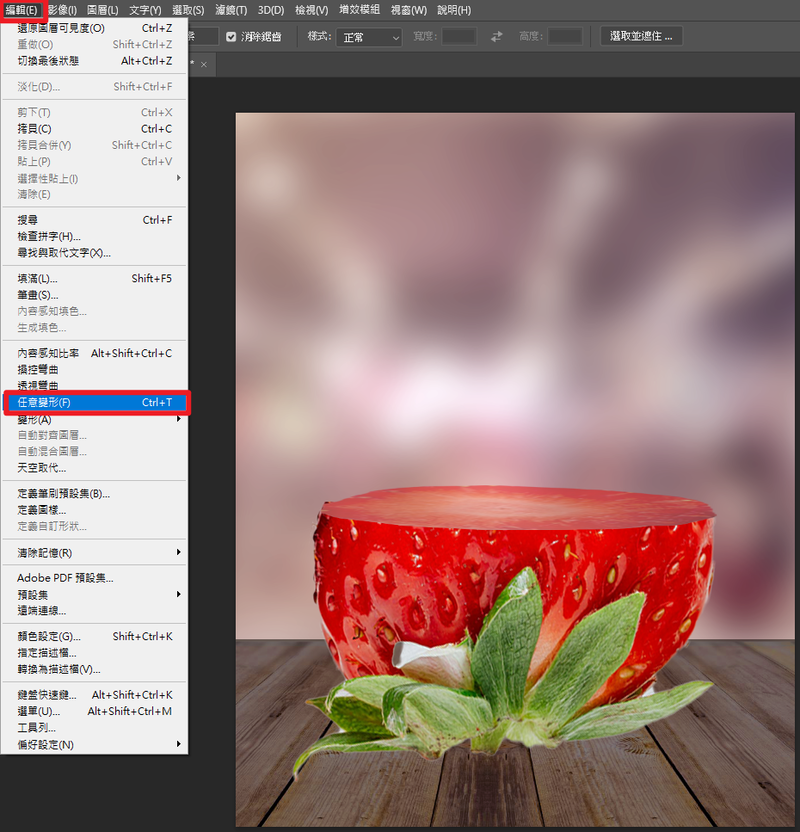Image resolution: width=800 pixels, height=832 pixels.
Task: Expand the 變形(A) Transform submenu
Action: pyautogui.click(x=94, y=419)
